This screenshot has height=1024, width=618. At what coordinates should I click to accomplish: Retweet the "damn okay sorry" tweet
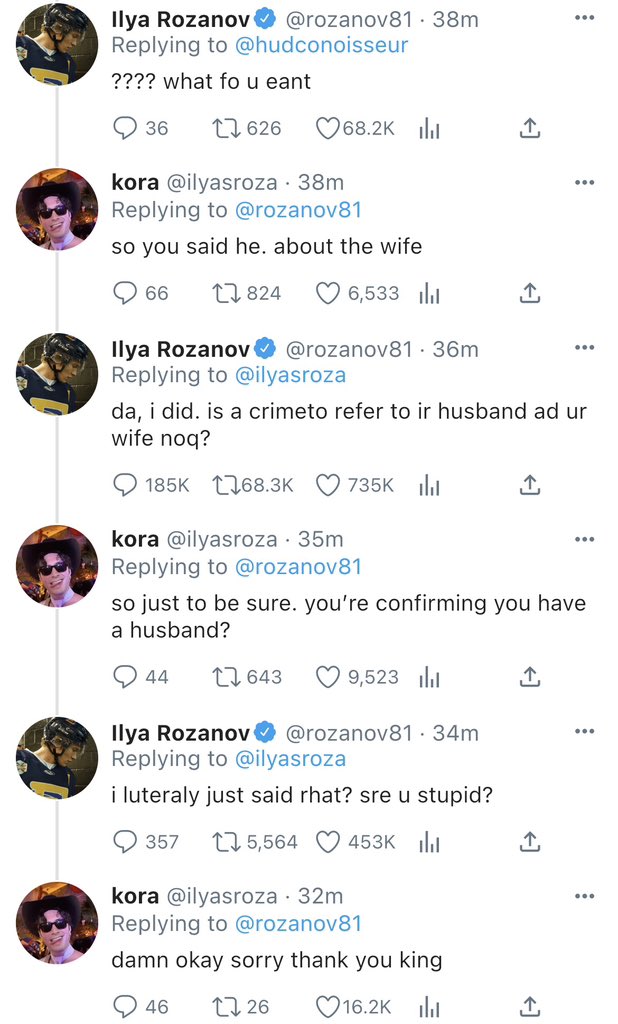pos(226,1007)
